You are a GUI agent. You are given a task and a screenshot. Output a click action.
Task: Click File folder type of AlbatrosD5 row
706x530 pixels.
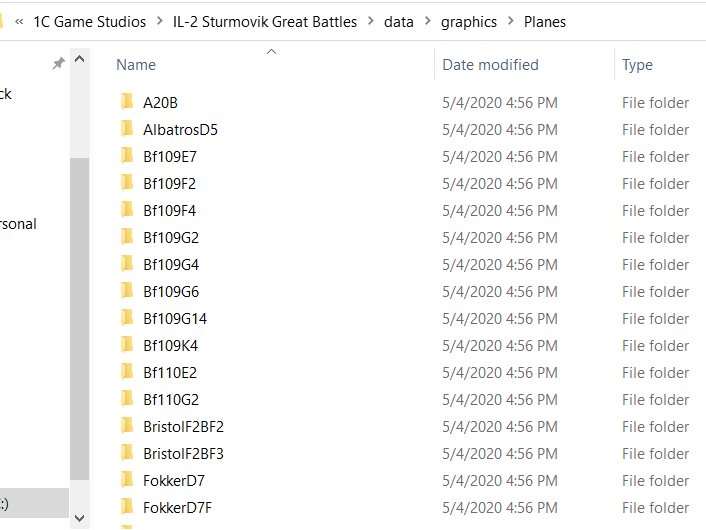(656, 130)
